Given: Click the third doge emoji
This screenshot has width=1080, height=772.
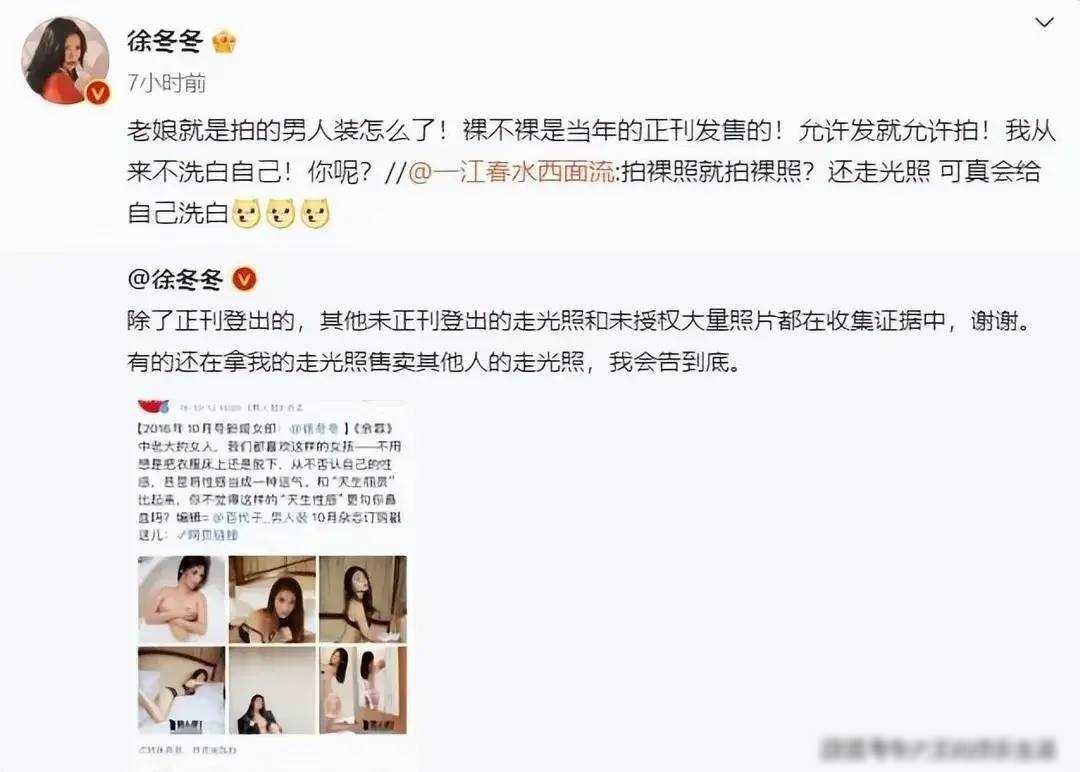Looking at the screenshot, I should pos(315,213).
